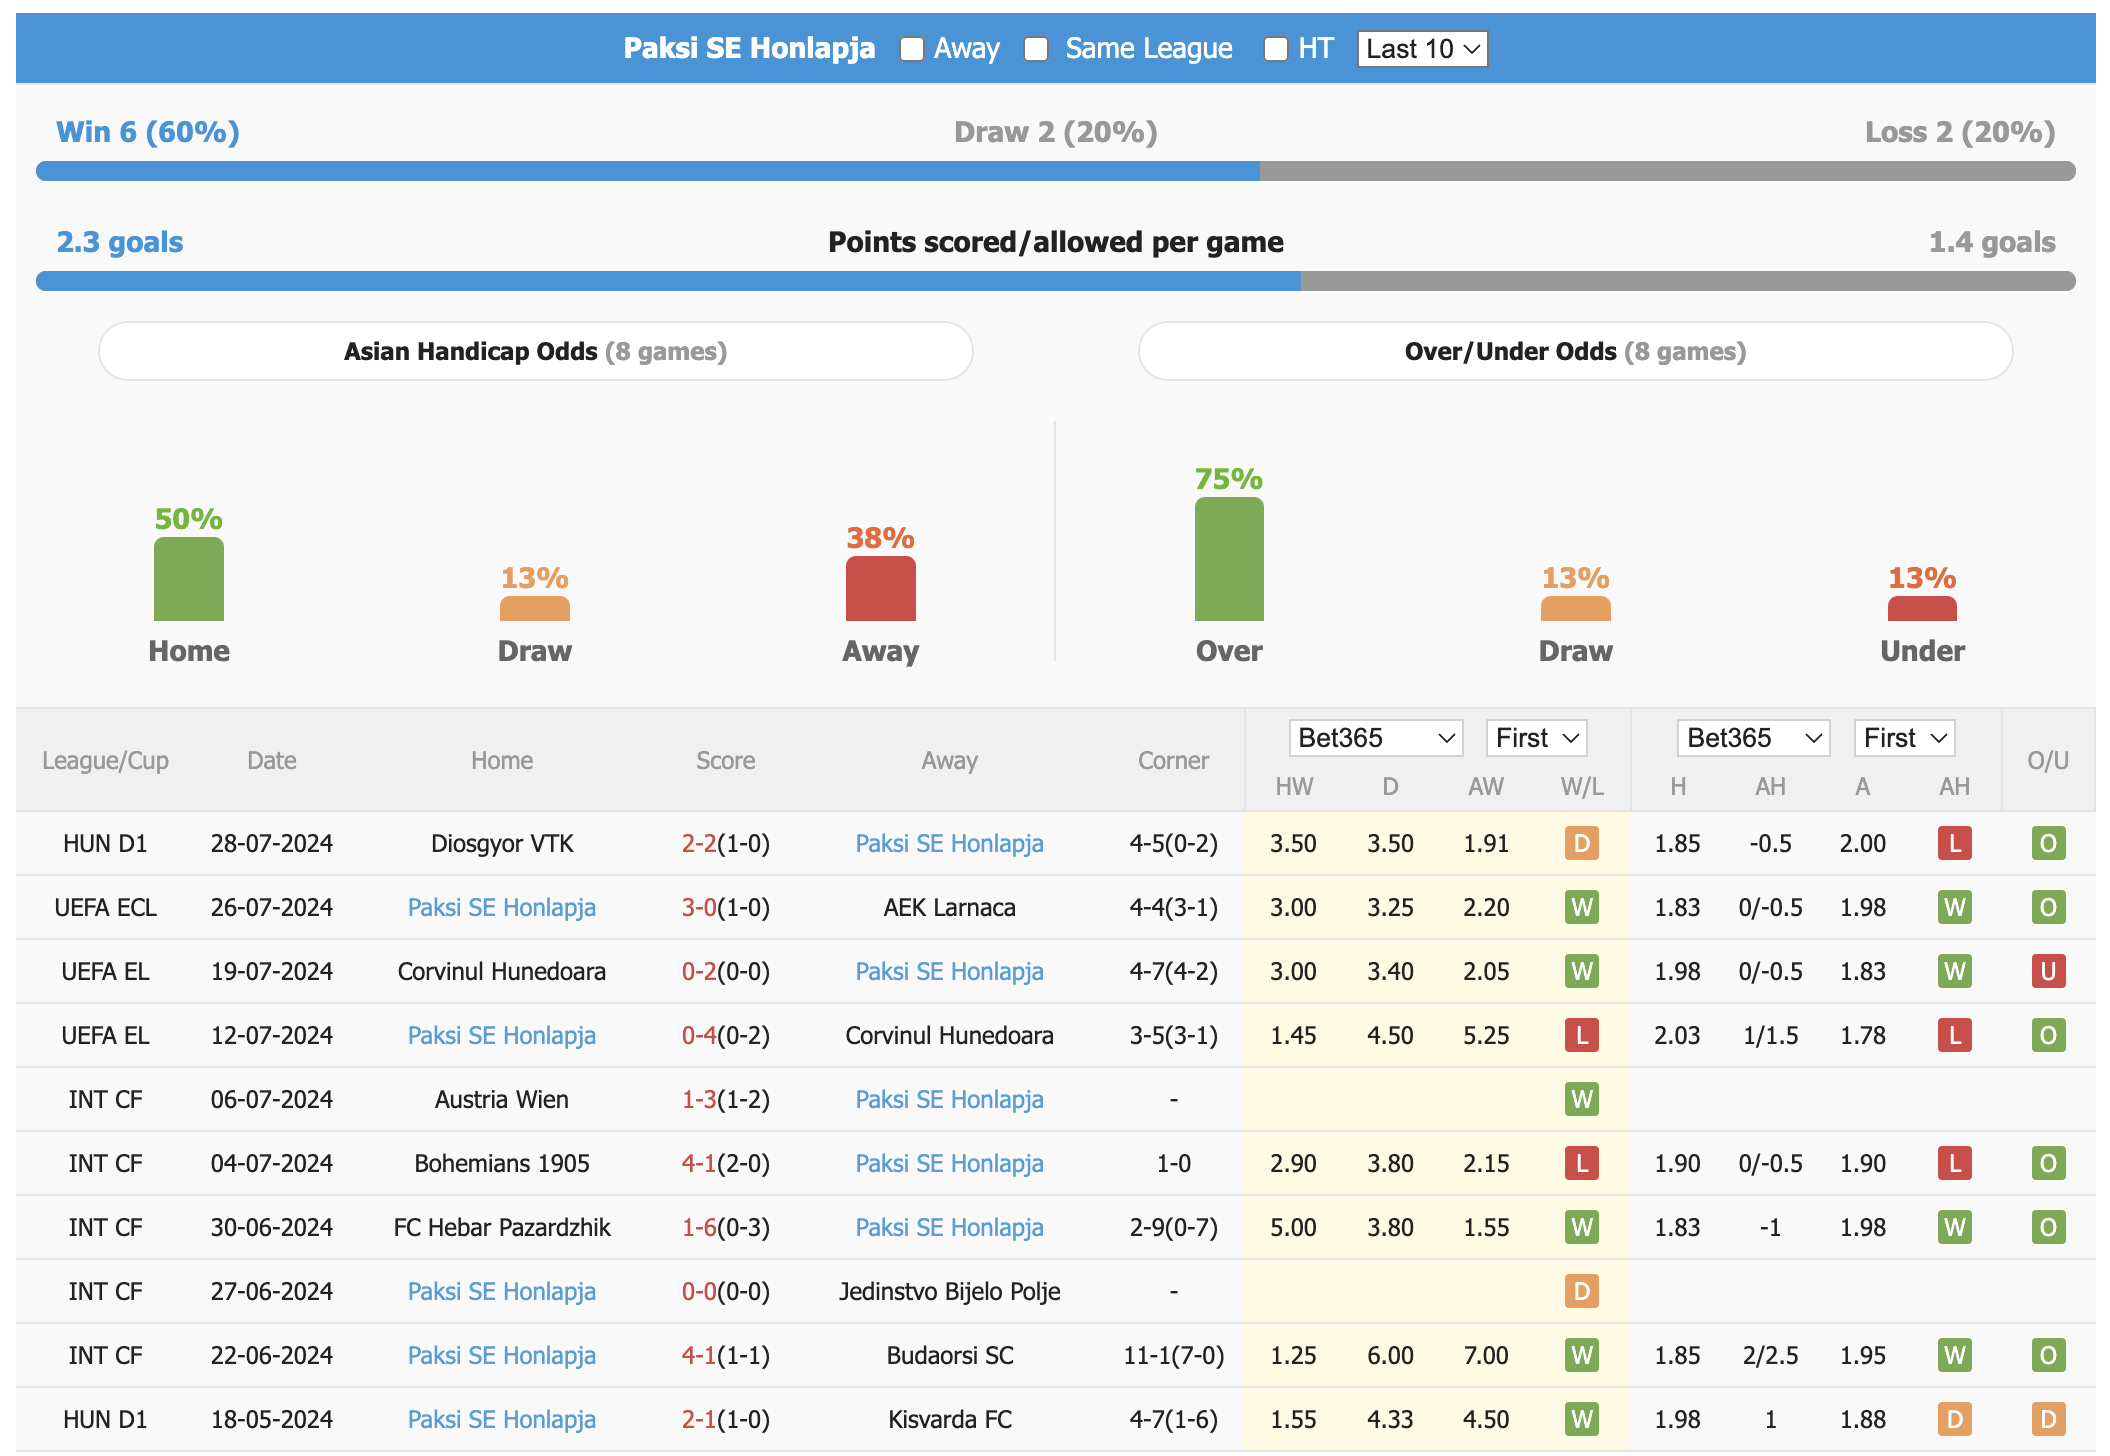Click the W handicap badge in 30-06-2024 row
This screenshot has height=1456, width=2110.
(1954, 1227)
